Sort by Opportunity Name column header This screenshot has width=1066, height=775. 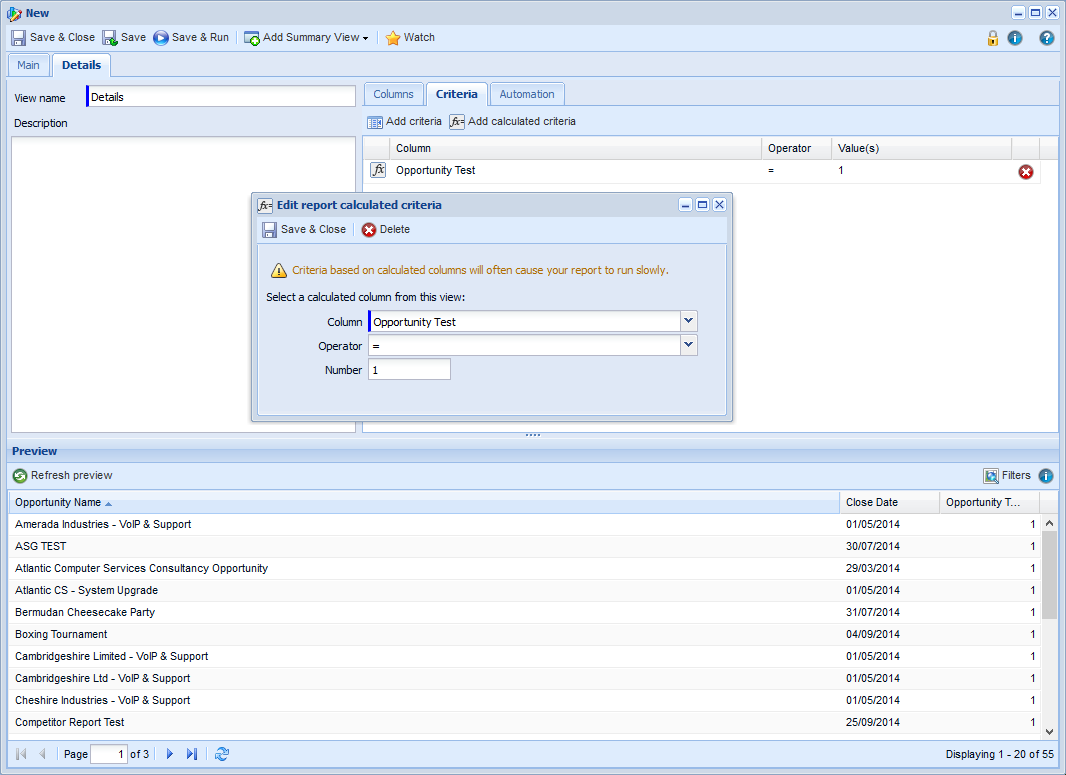[x=58, y=503]
